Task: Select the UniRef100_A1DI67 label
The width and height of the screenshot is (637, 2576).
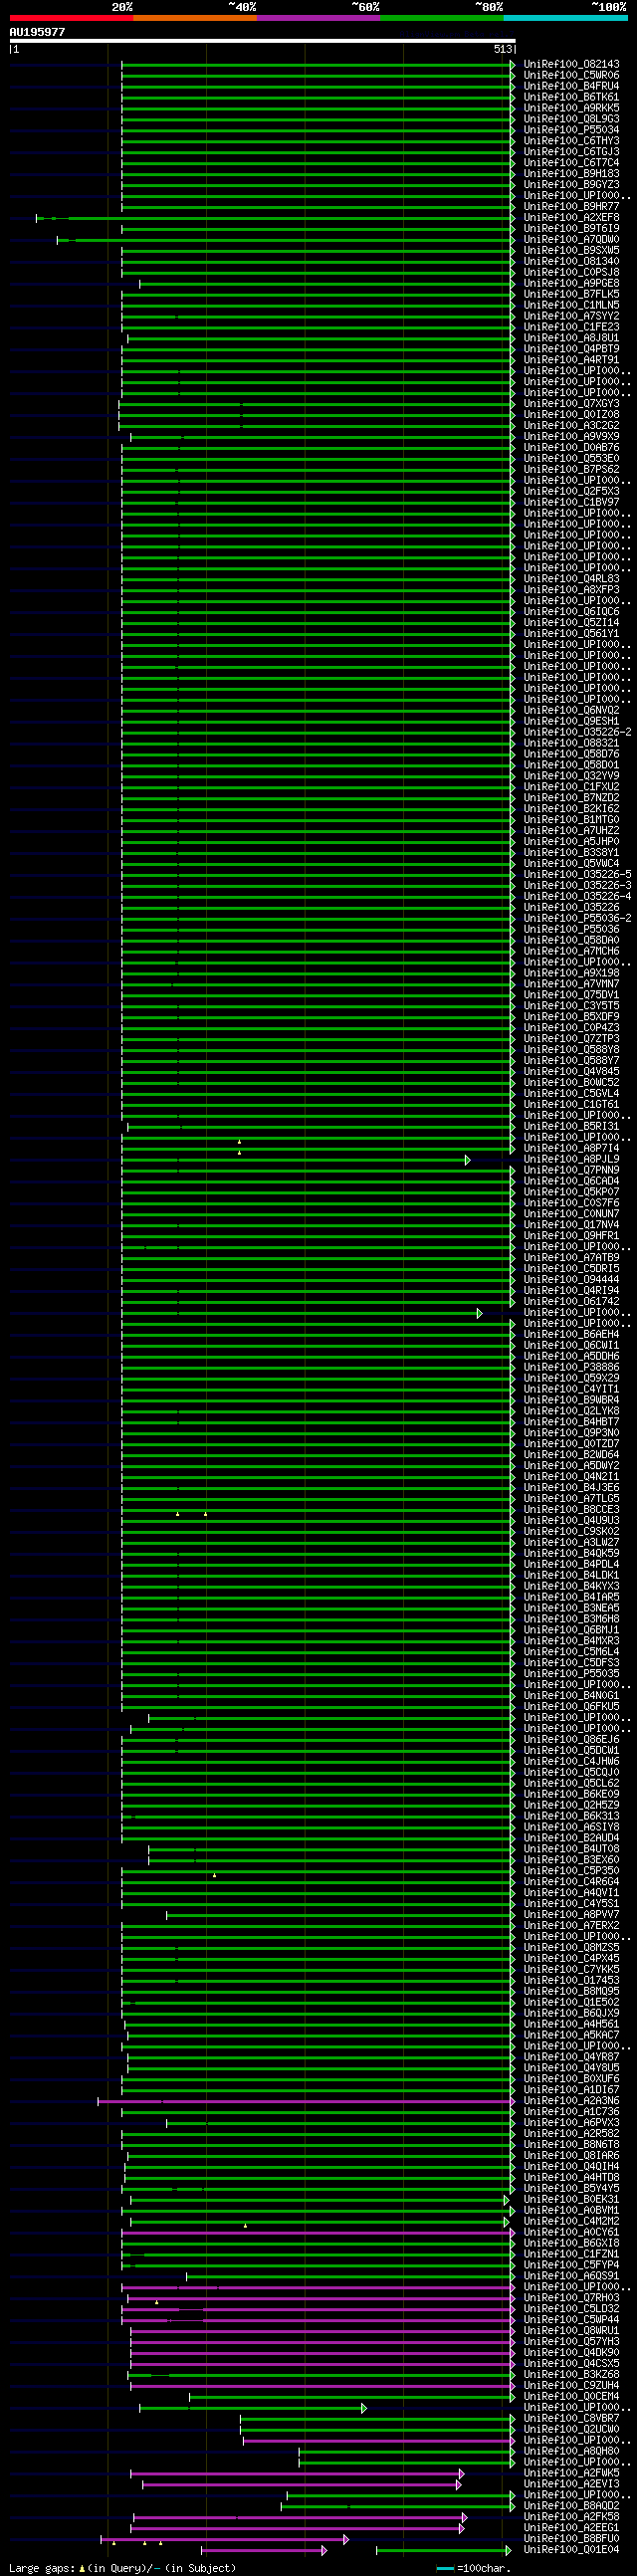Action: tap(571, 2090)
